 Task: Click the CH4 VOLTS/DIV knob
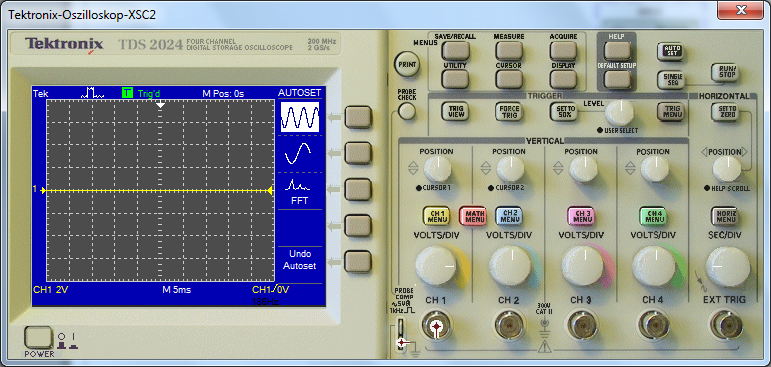(654, 266)
